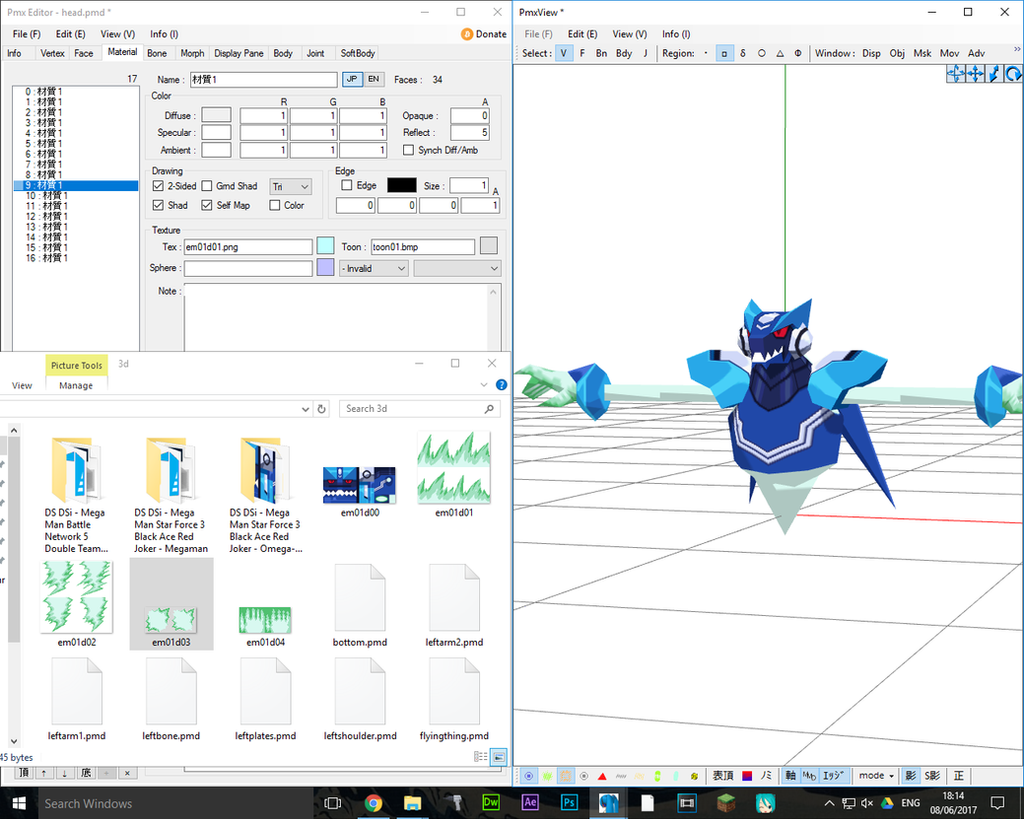Open the Display Pane tab
Screen dimensions: 1024x819
[239, 54]
